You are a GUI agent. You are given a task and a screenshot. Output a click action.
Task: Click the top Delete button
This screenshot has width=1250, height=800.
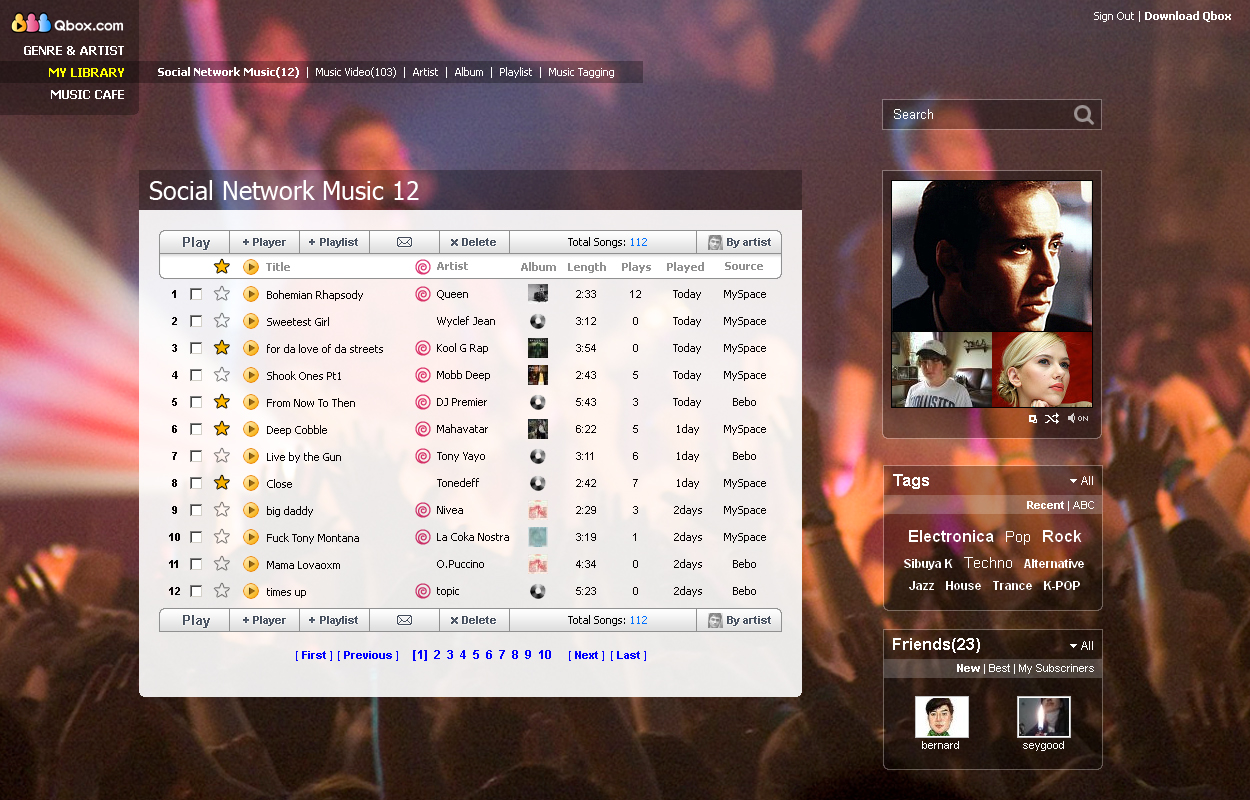coord(474,242)
